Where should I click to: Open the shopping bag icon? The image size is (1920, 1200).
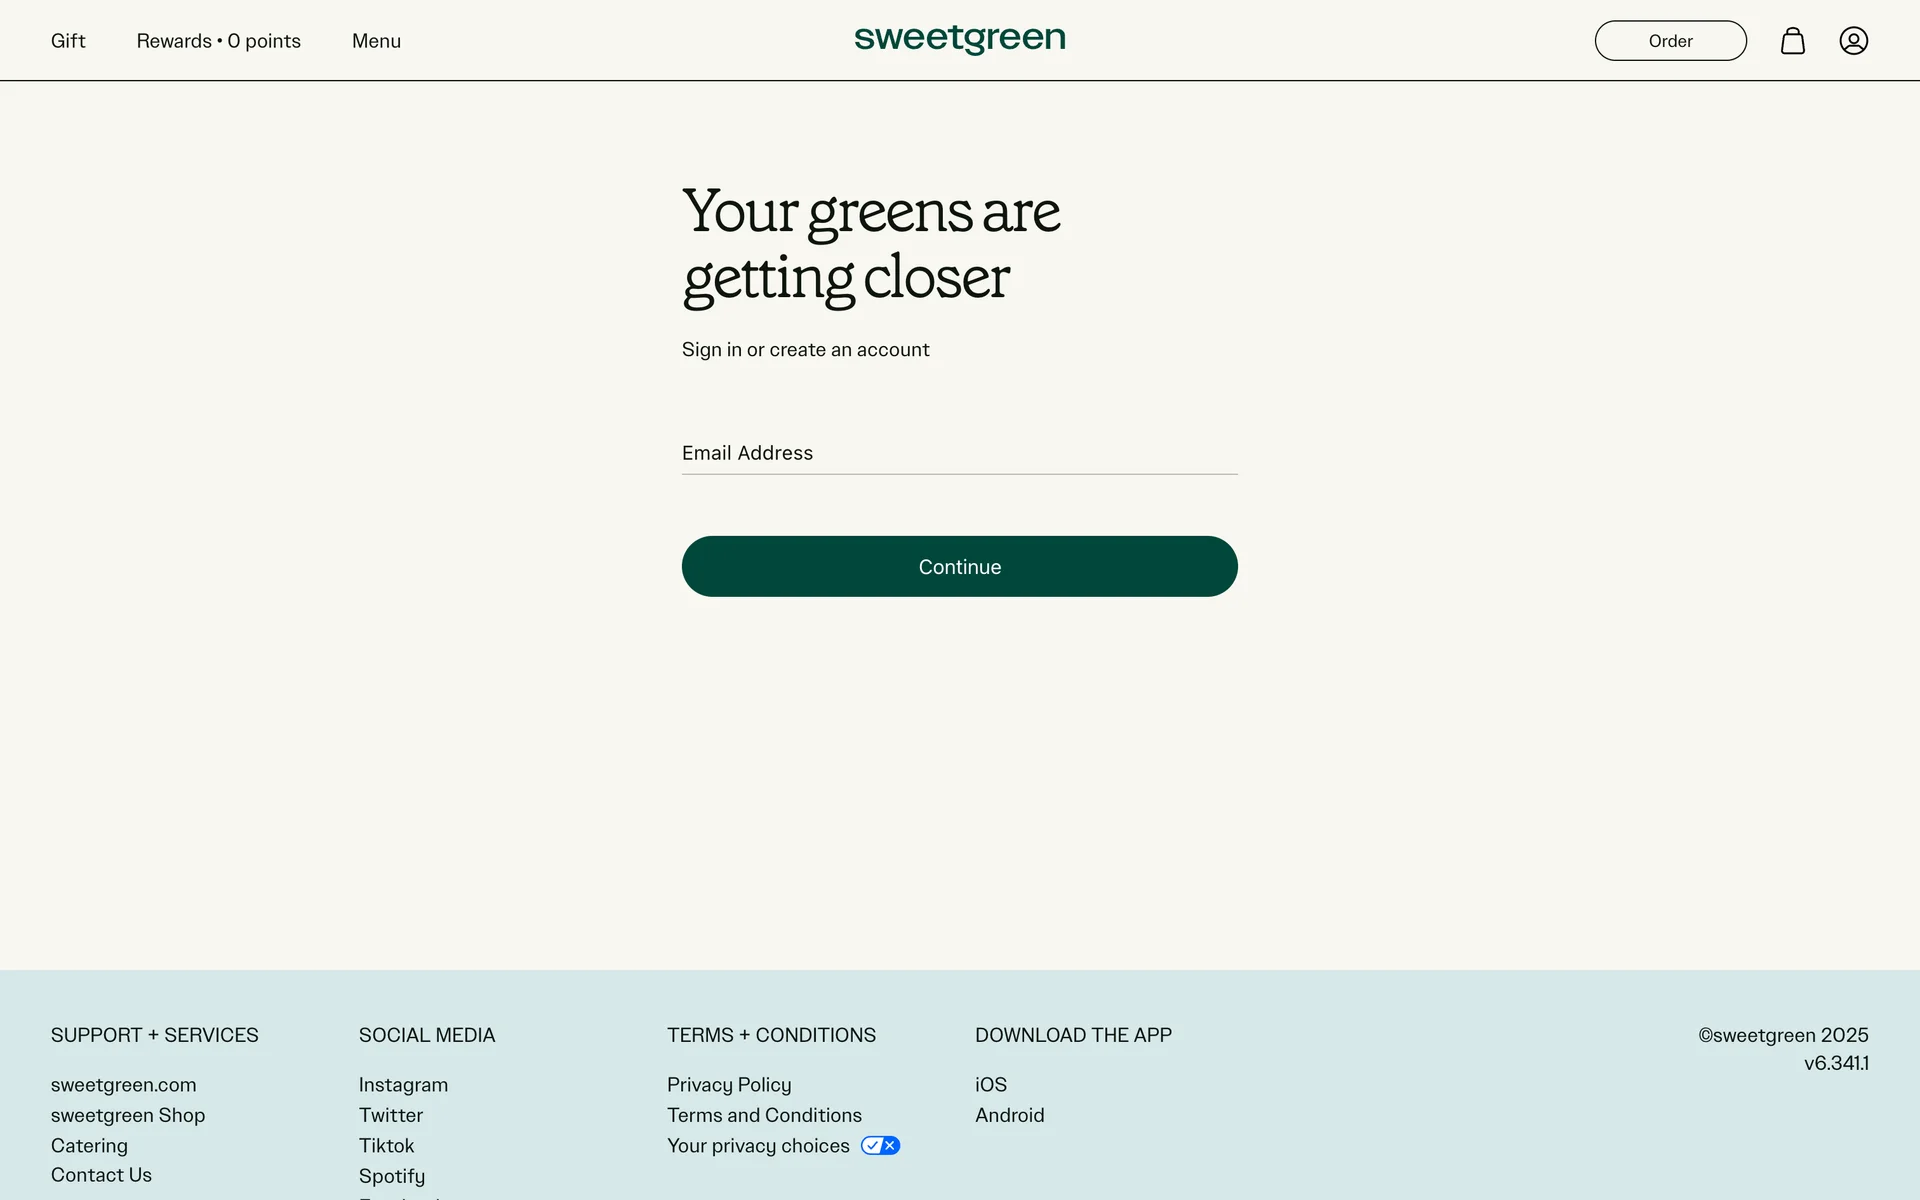pos(1792,41)
